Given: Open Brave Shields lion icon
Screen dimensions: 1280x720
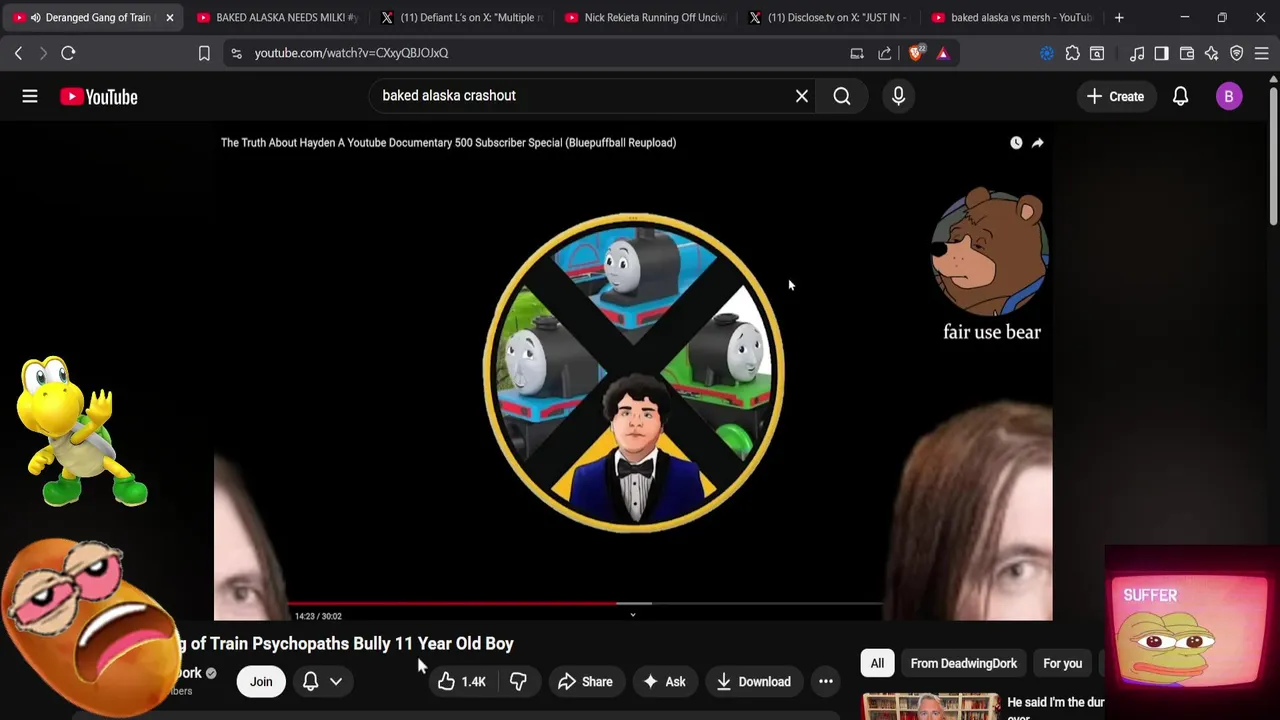Looking at the screenshot, I should (x=916, y=53).
